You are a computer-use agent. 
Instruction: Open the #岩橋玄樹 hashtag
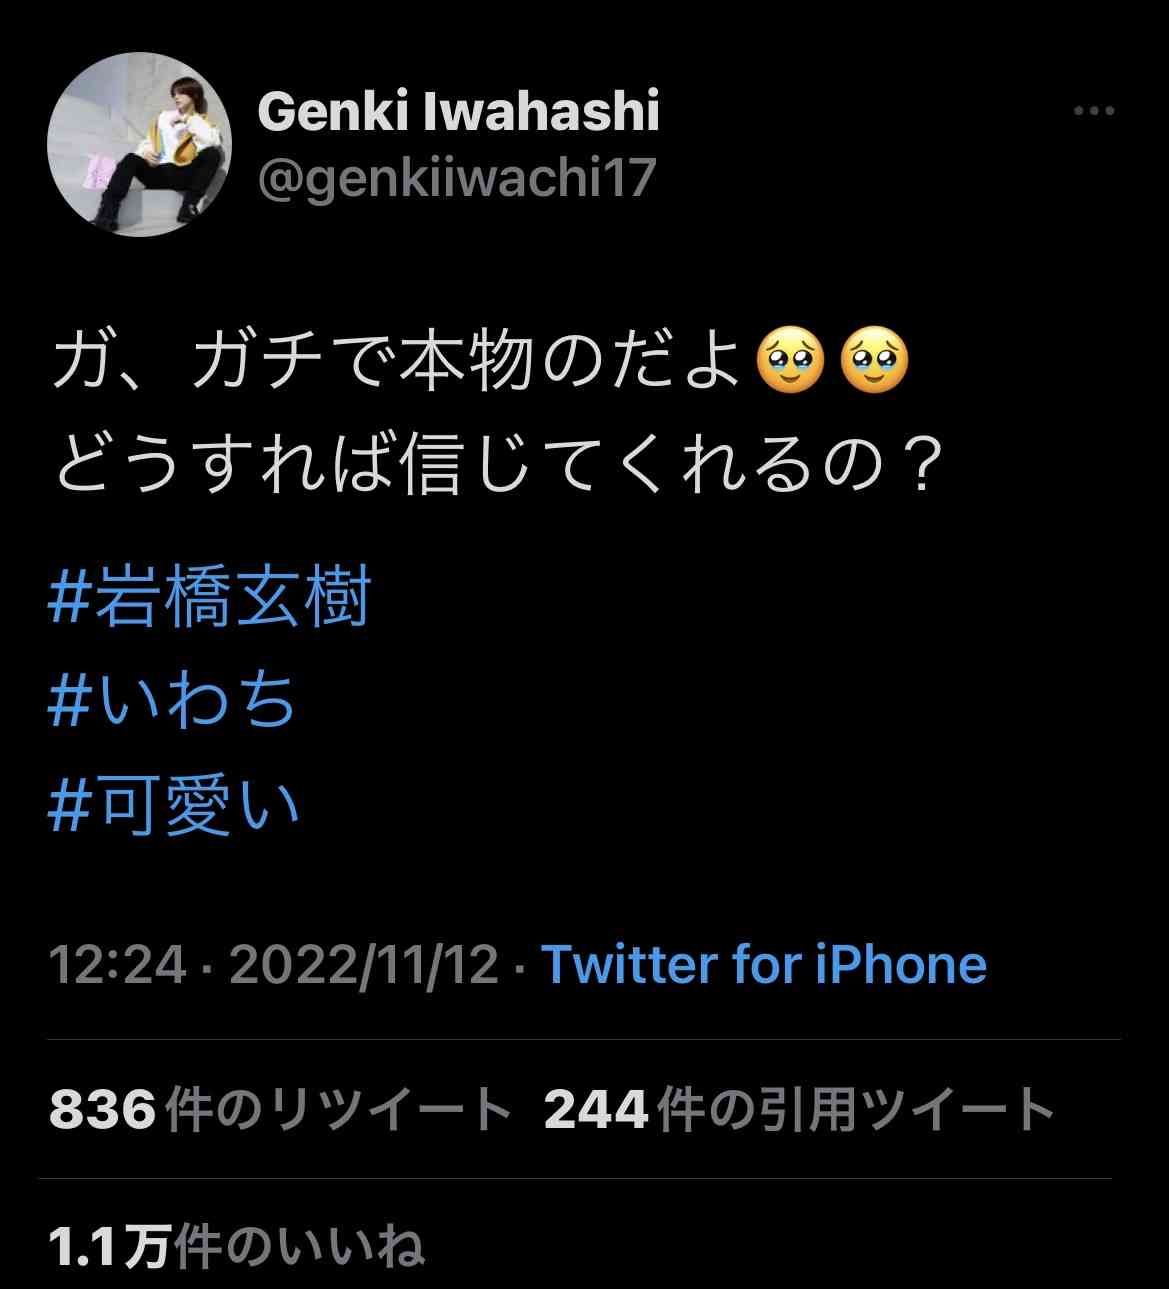click(210, 596)
